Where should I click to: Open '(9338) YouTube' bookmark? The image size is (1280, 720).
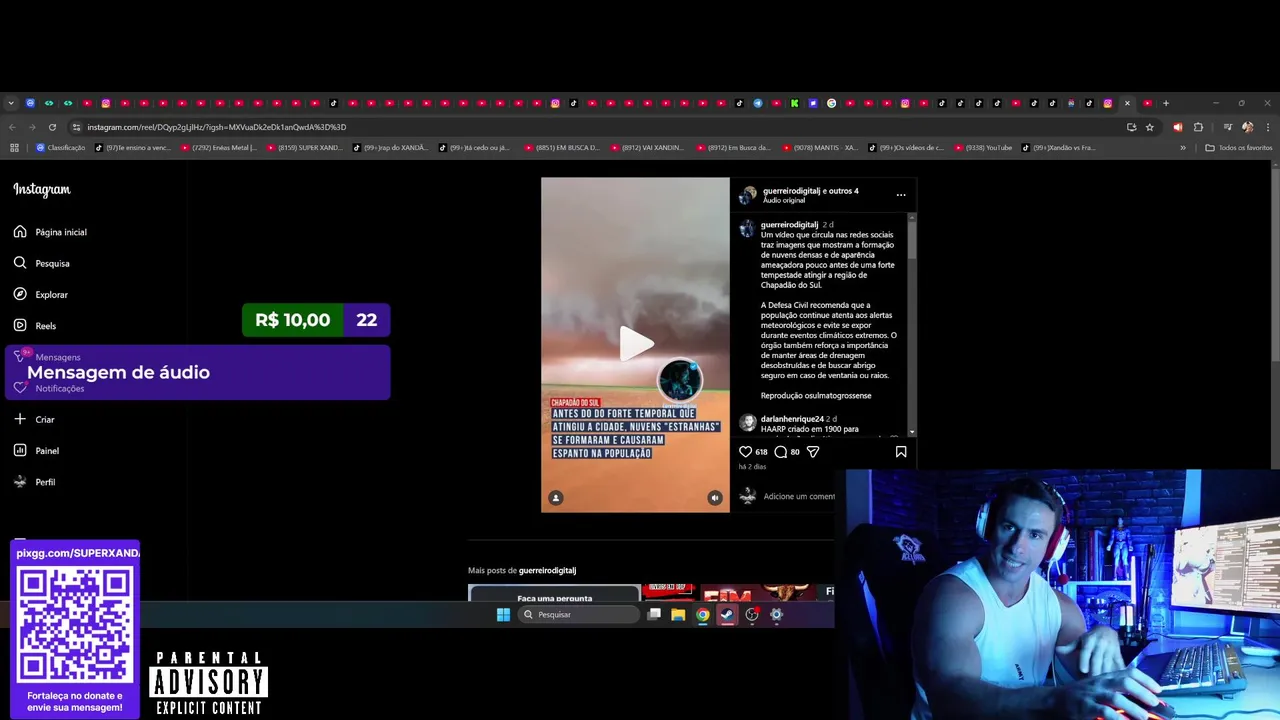pos(981,148)
